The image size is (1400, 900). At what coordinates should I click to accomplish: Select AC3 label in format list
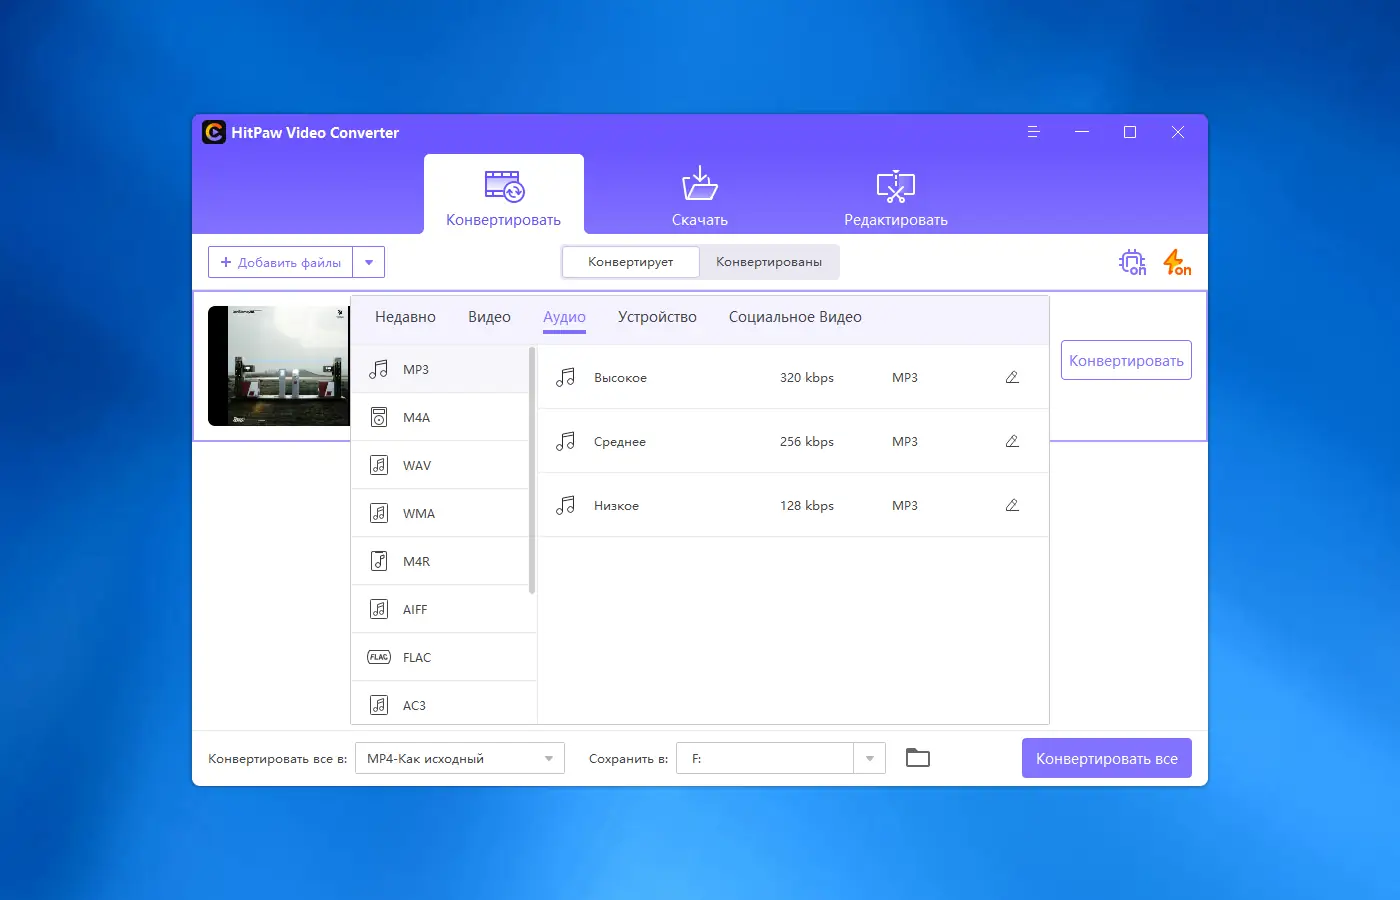pos(414,705)
